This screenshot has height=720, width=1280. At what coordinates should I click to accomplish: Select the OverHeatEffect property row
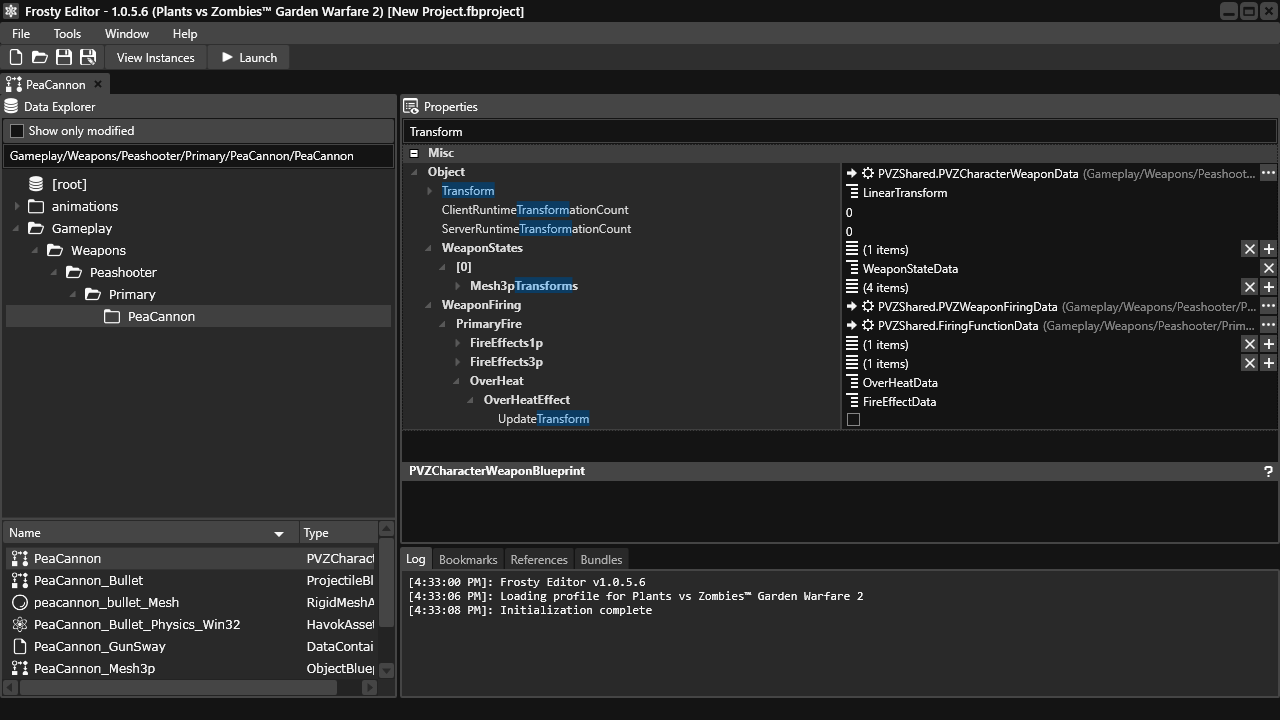click(527, 400)
